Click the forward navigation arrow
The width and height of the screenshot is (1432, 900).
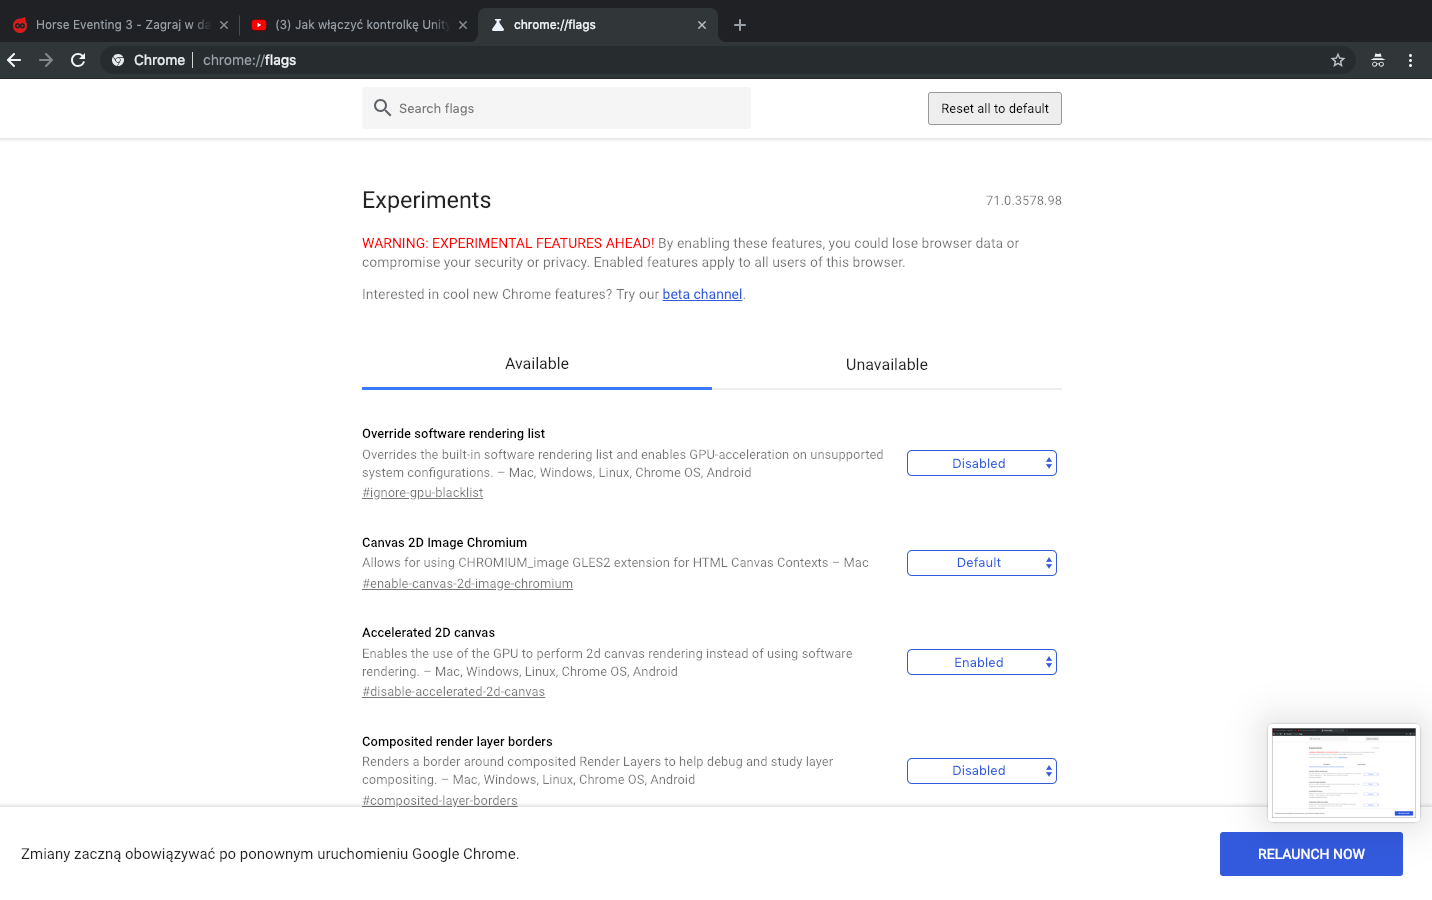(x=46, y=60)
